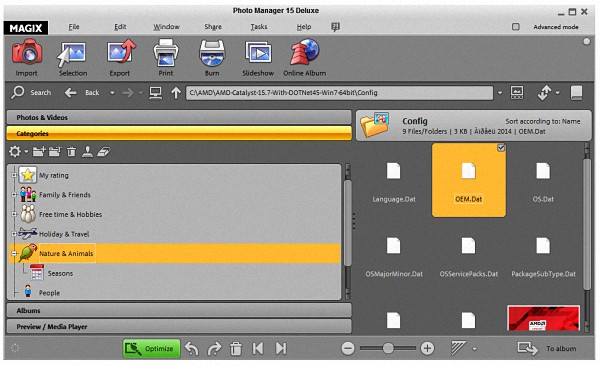Click the To album button

tap(546, 348)
